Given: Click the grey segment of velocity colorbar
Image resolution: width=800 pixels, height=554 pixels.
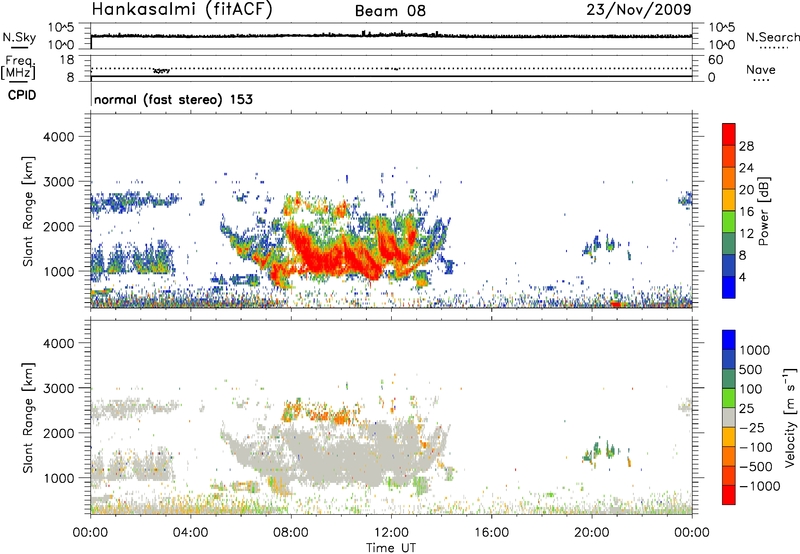Looking at the screenshot, I should tap(729, 417).
